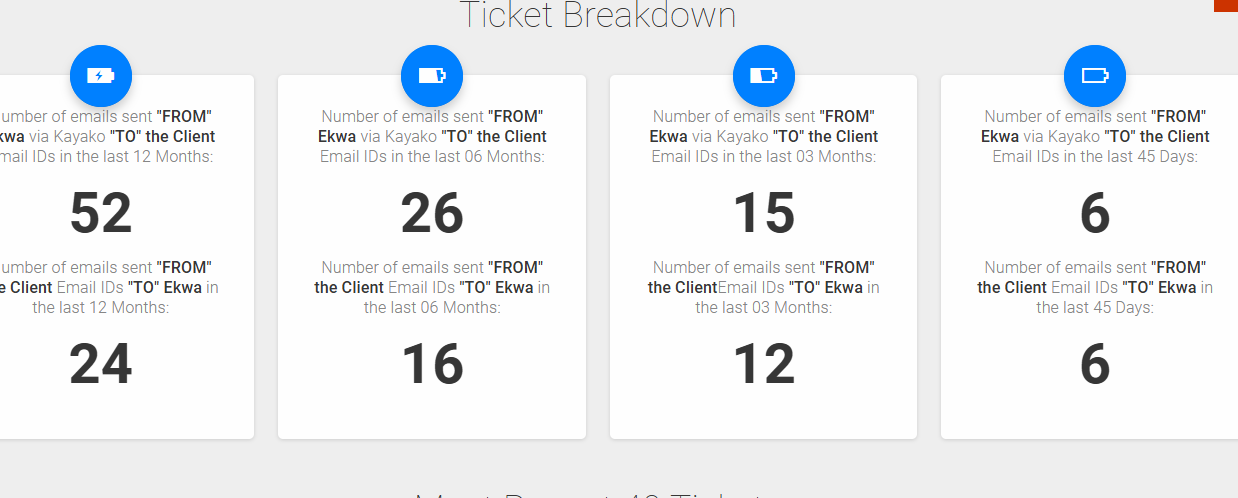Click the bottom number 6 in the 45 Days card

[x=1095, y=364]
